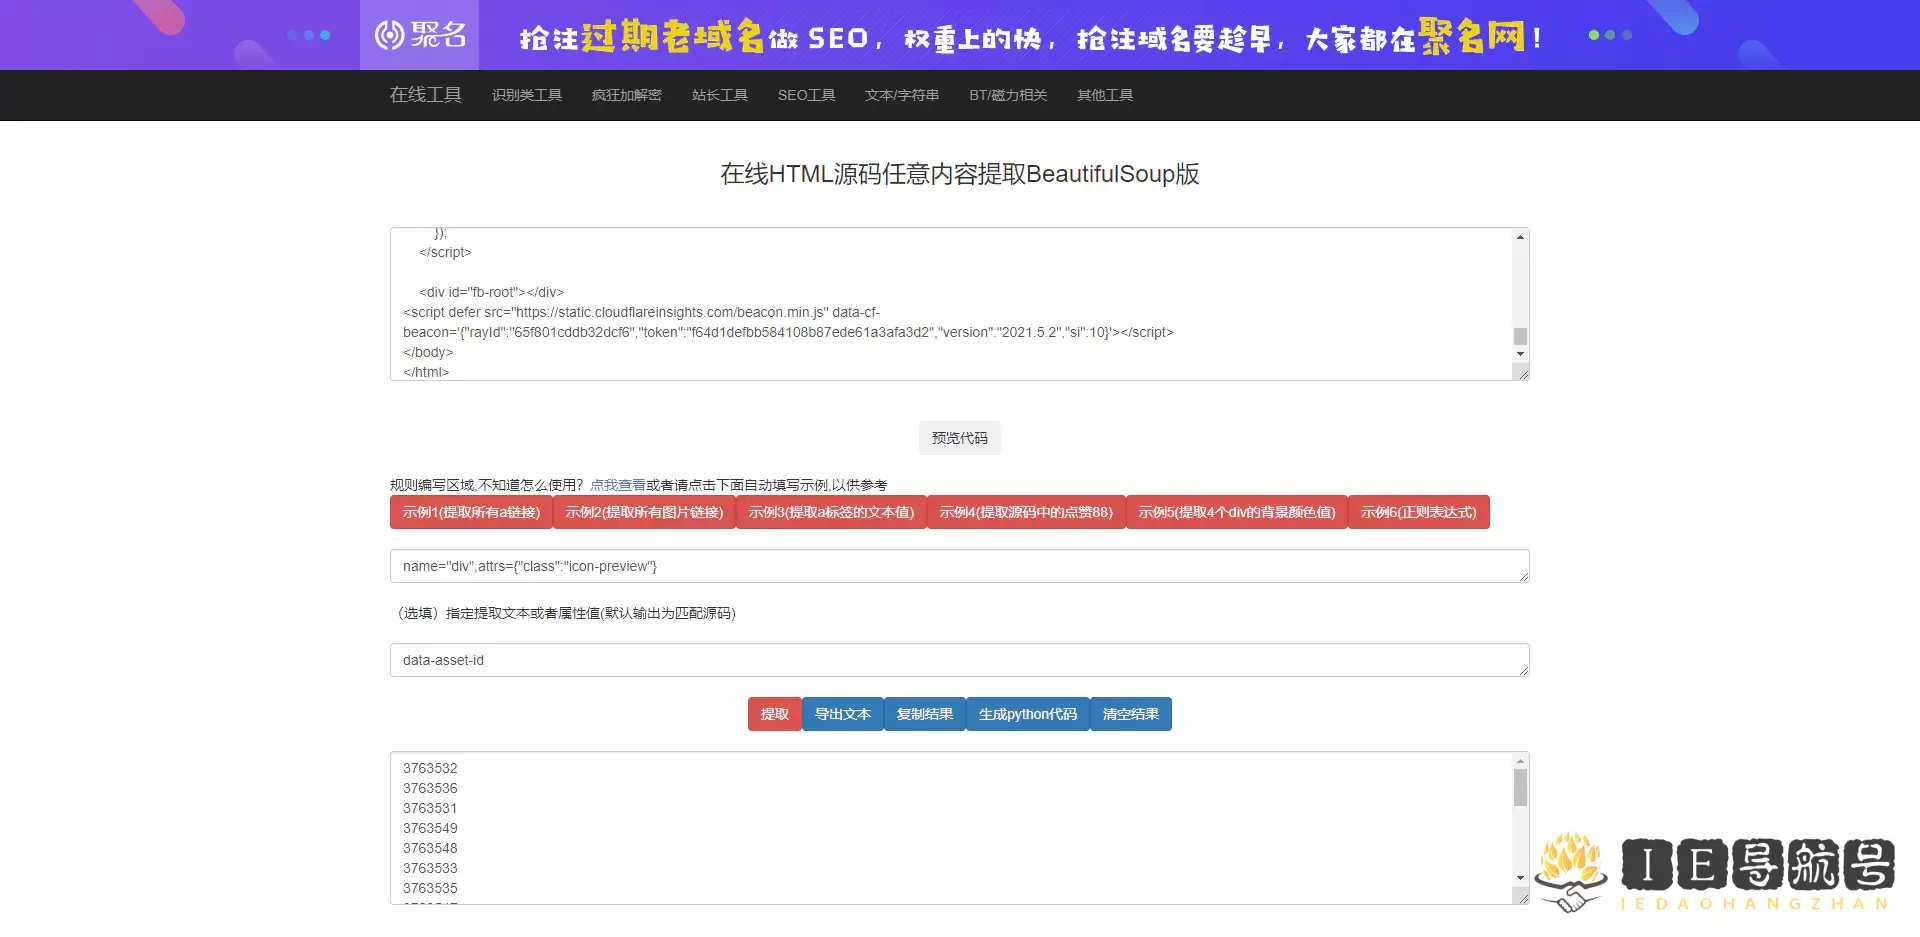The width and height of the screenshot is (1920, 937).
Task: Click 示例6(正则表达式) example button
Action: click(1419, 512)
